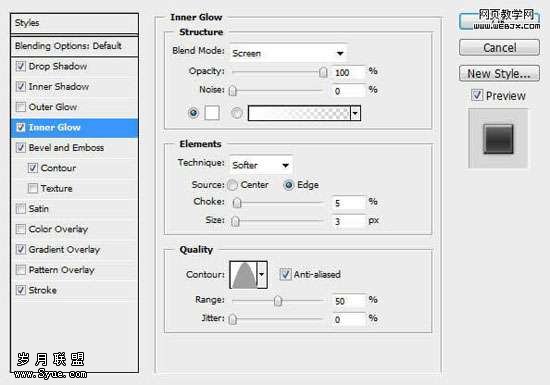Select the solid color glow radio button
The height and width of the screenshot is (385, 550).
coord(193,113)
